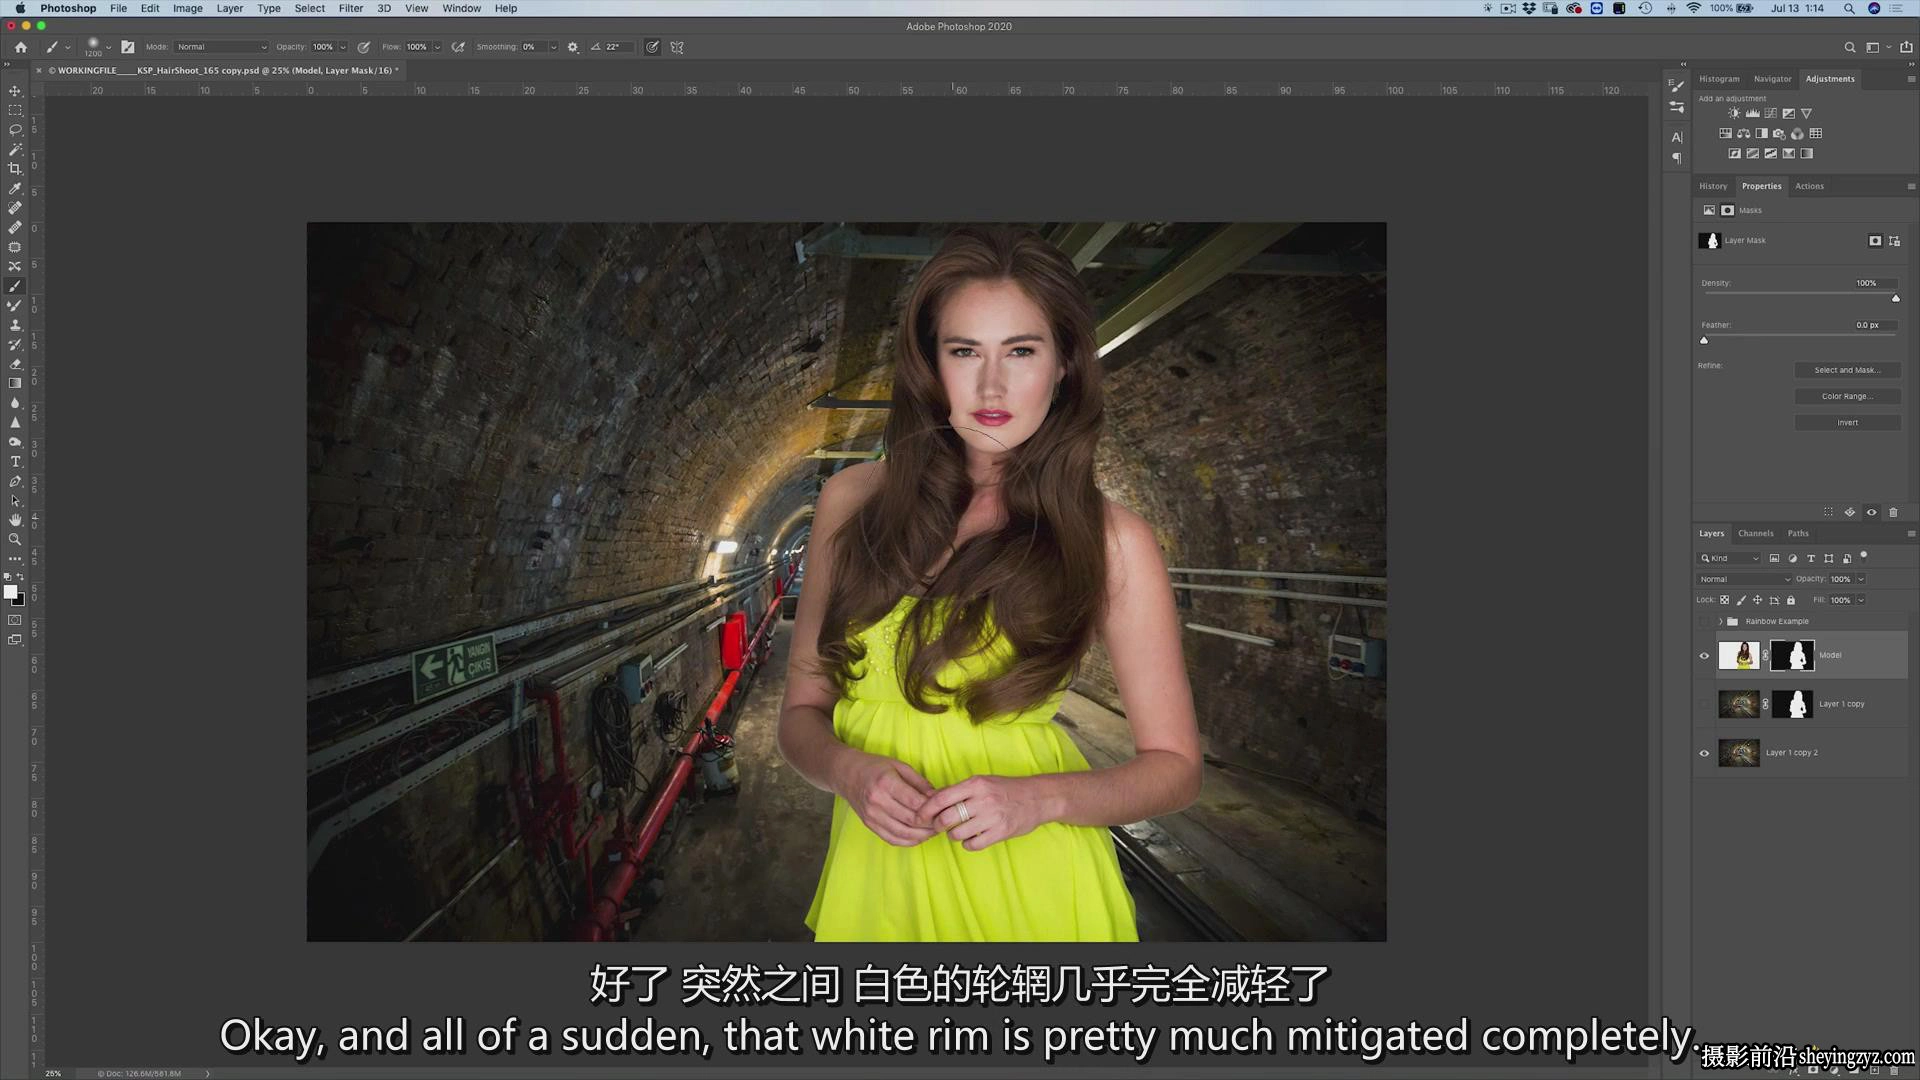Filter layers by type (T) icon
The image size is (1920, 1080).
tap(1810, 558)
